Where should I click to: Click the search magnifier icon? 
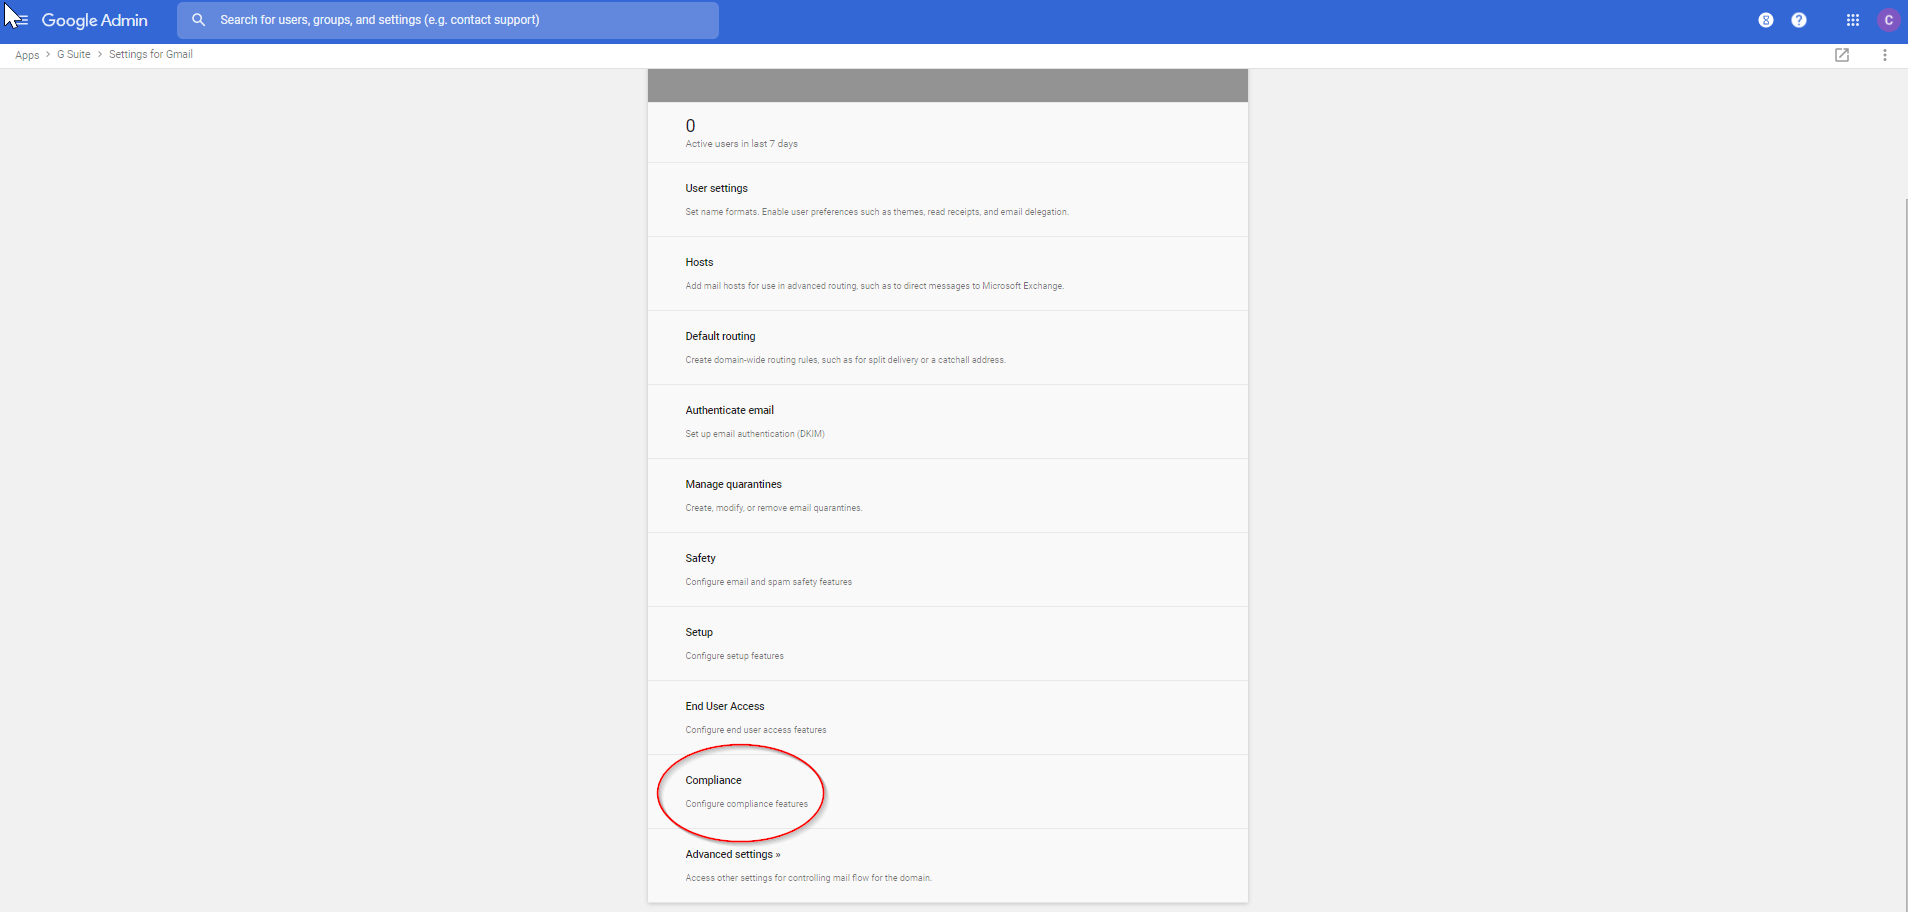[x=198, y=20]
